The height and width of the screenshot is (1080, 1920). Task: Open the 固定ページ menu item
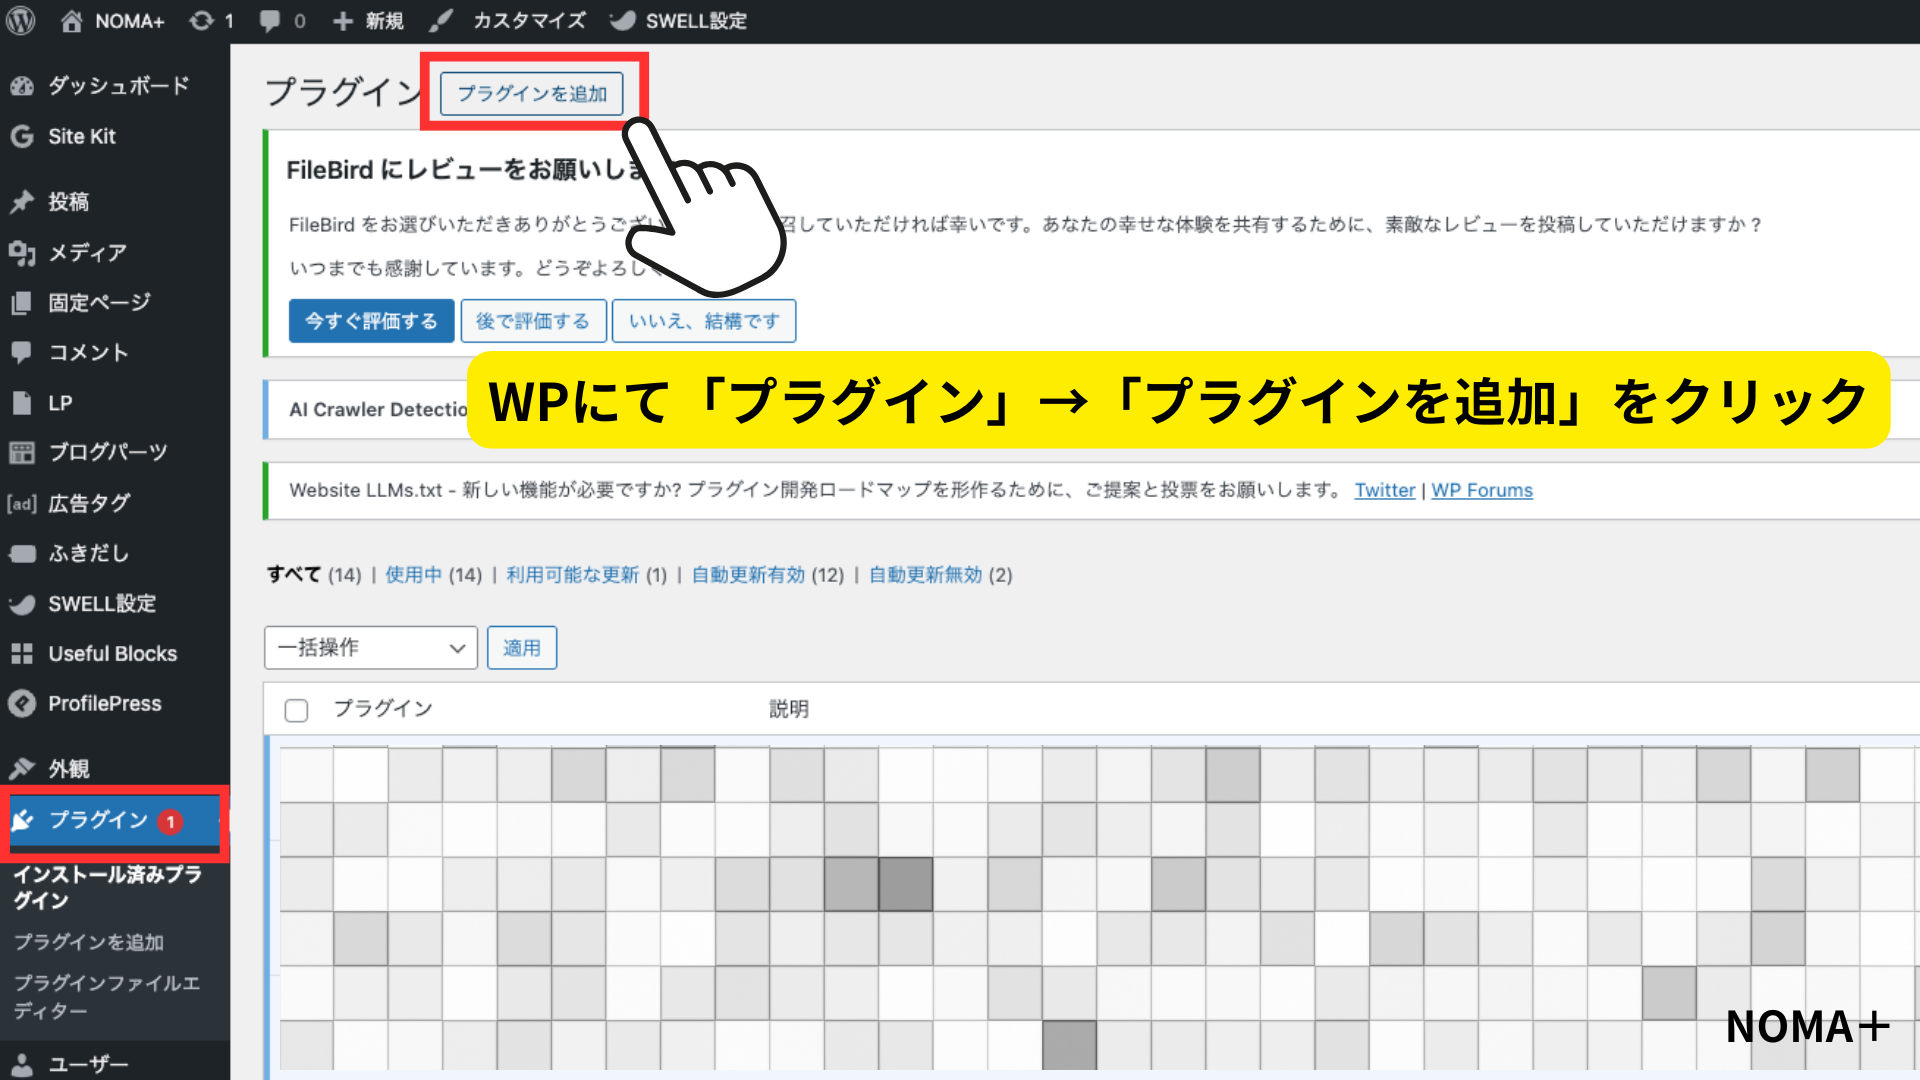99,303
